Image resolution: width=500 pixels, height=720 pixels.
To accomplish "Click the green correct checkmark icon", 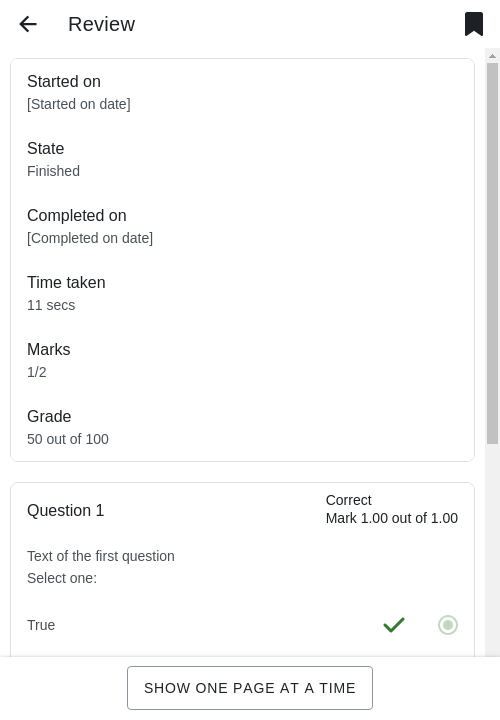I will tap(394, 625).
